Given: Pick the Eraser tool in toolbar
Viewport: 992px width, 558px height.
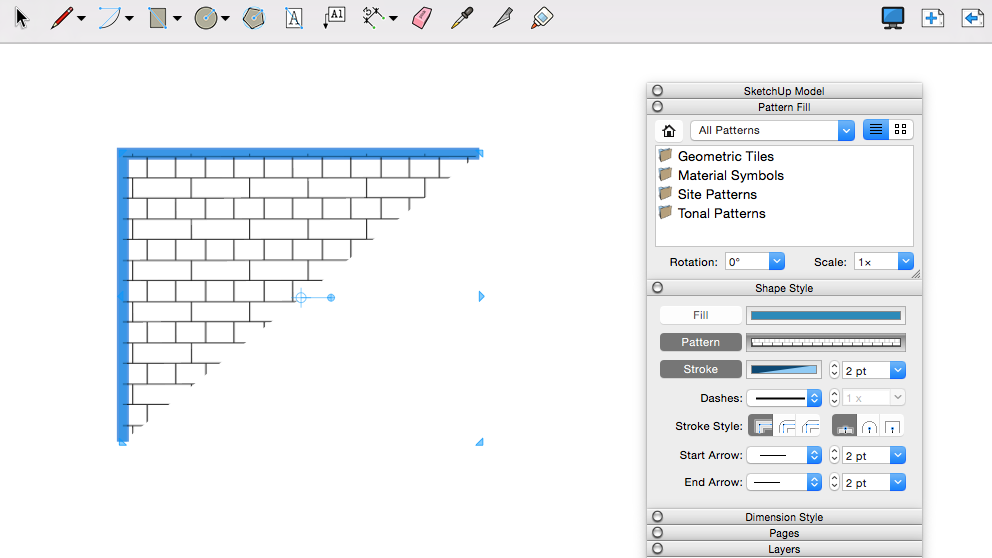Looking at the screenshot, I should point(422,18).
